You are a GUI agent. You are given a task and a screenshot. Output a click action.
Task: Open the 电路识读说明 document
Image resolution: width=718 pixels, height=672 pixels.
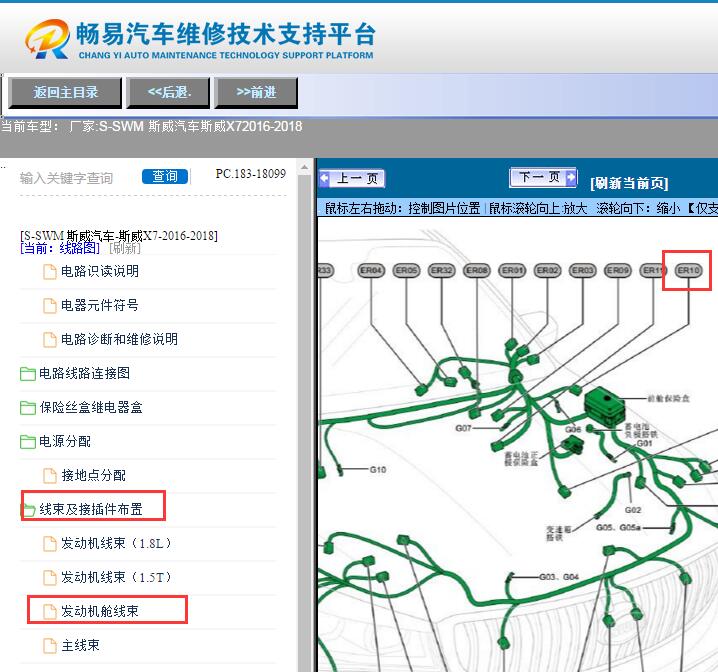tap(100, 271)
